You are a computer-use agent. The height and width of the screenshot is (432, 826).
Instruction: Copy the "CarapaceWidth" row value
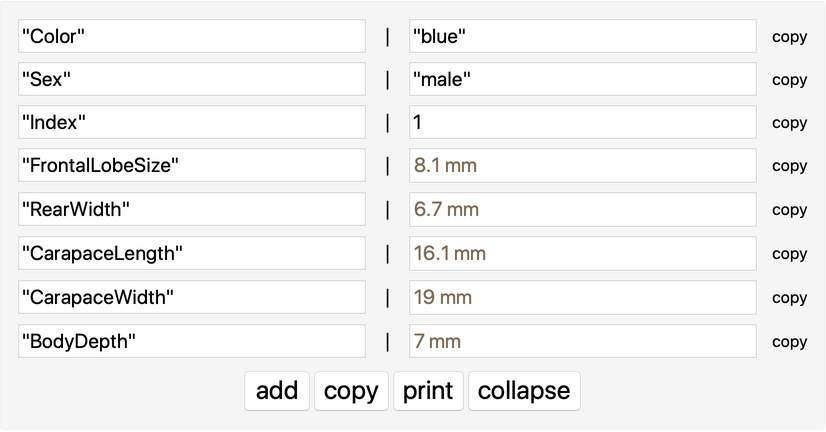tap(789, 298)
